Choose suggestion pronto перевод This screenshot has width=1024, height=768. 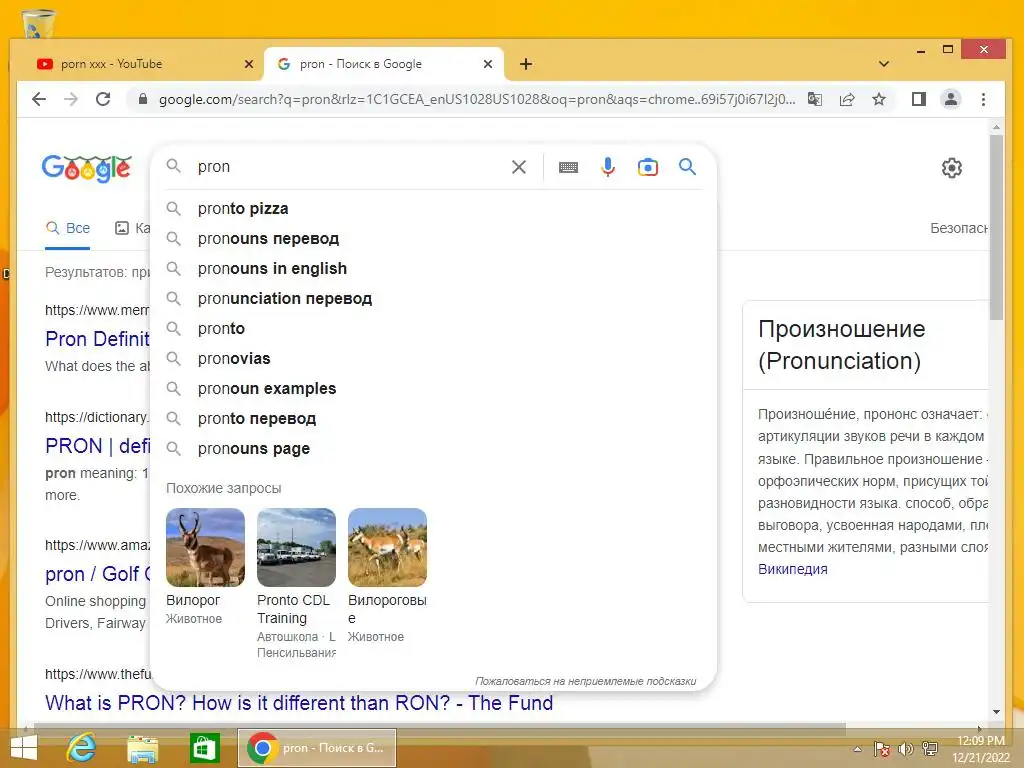pyautogui.click(x=433, y=419)
